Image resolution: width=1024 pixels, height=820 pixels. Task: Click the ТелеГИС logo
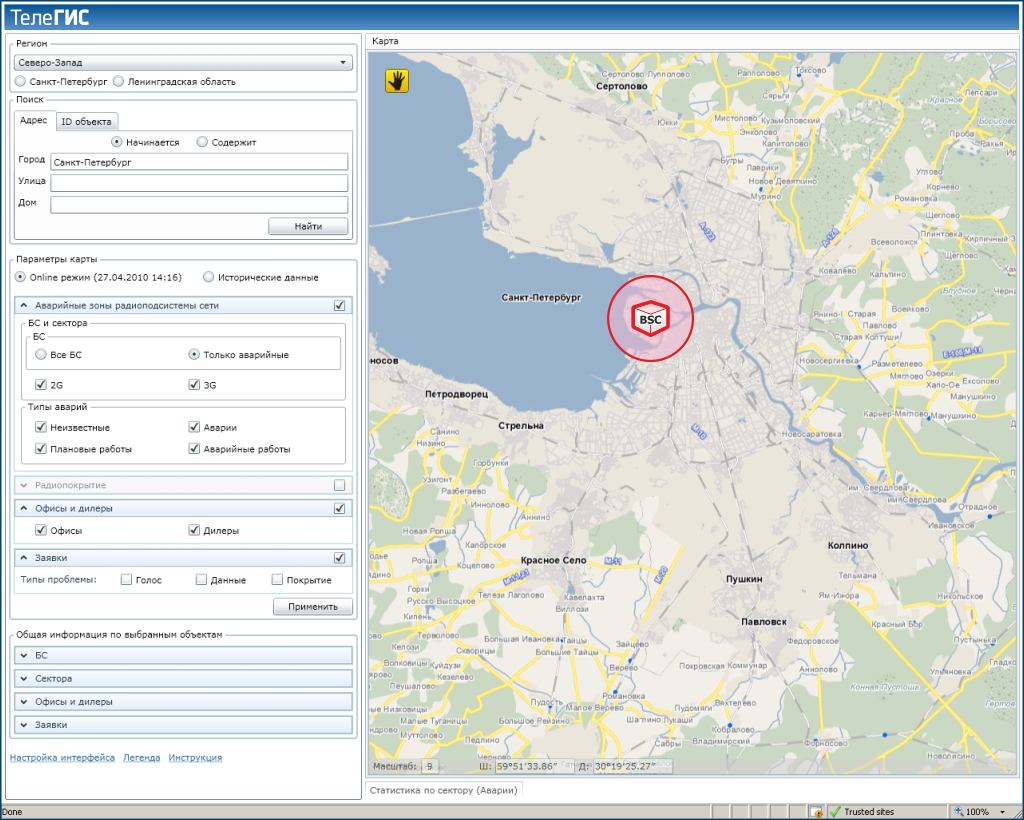point(51,16)
